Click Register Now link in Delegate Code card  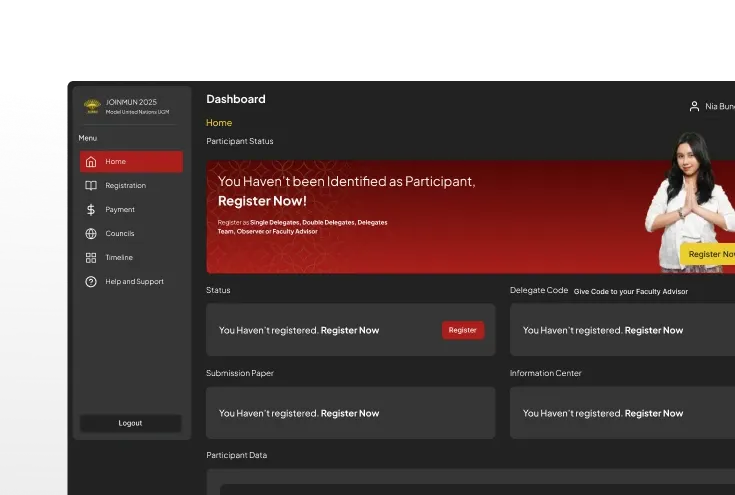point(654,330)
